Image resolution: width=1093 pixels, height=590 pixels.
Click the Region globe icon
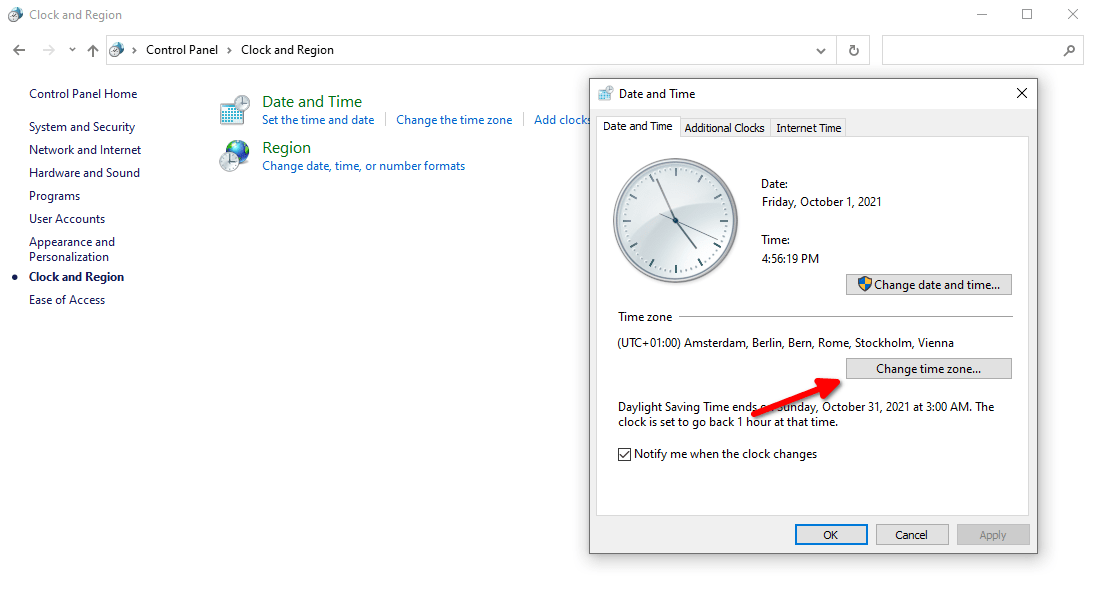[234, 155]
